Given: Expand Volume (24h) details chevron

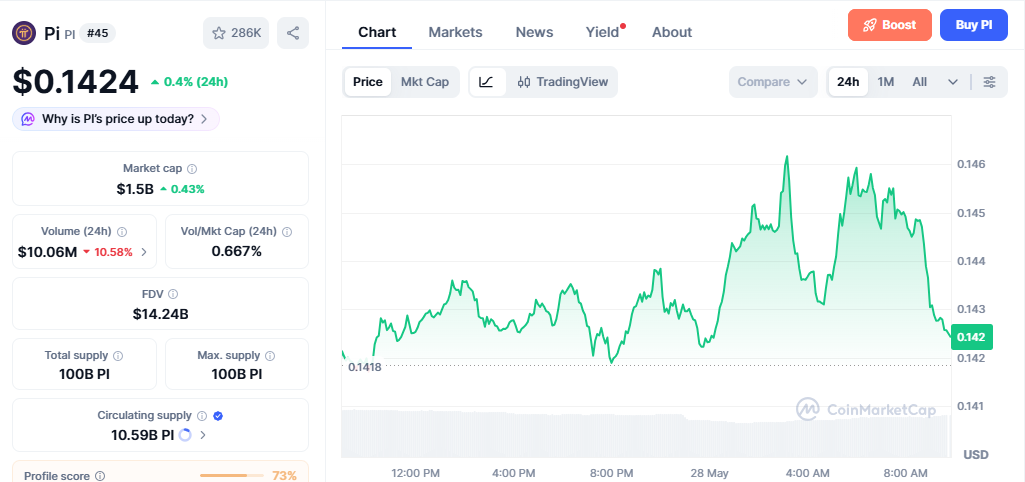Looking at the screenshot, I should (x=144, y=252).
